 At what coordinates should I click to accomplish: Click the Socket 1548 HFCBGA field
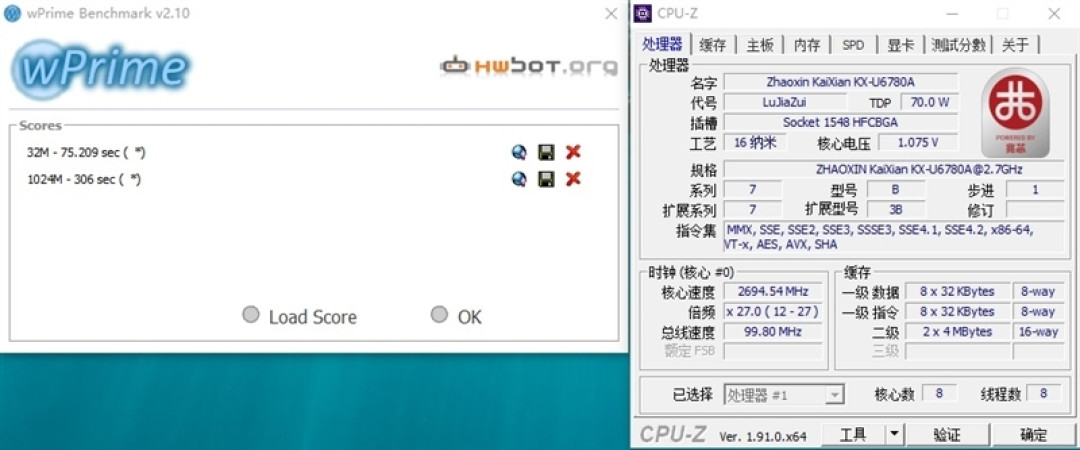840,122
